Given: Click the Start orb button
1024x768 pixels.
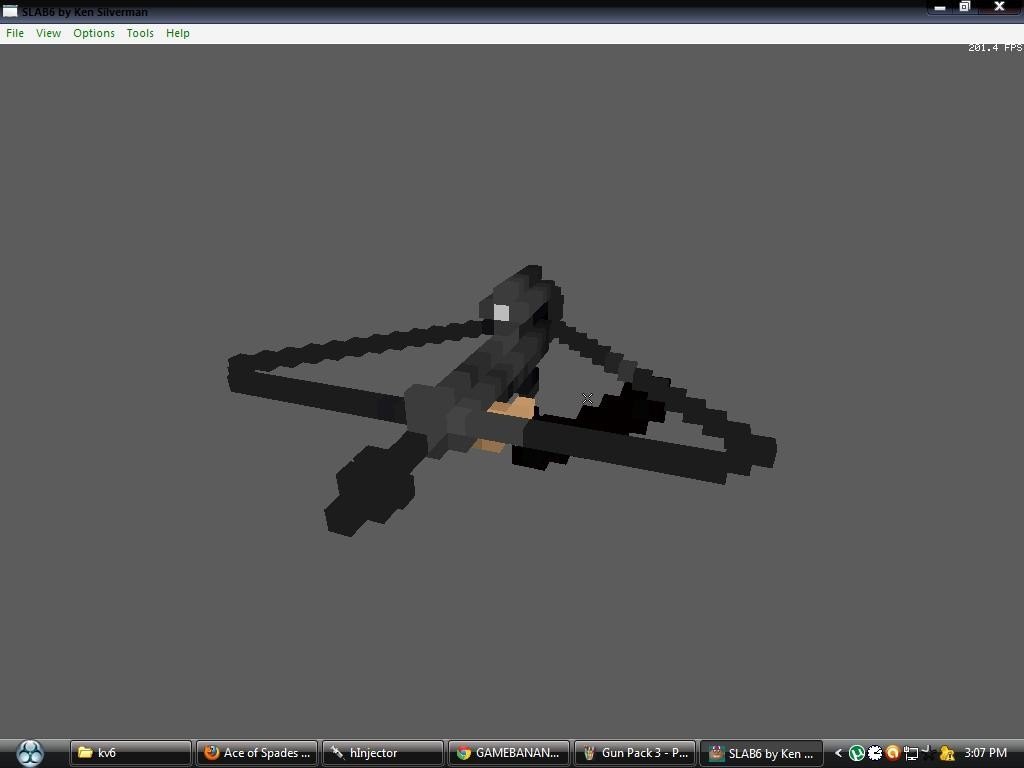Looking at the screenshot, I should tap(30, 752).
